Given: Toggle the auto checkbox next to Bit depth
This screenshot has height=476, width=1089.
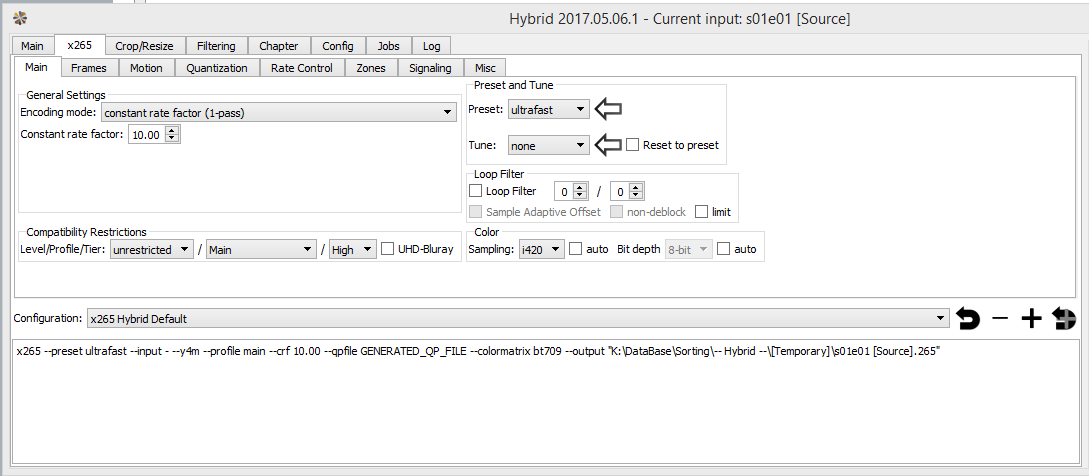Looking at the screenshot, I should pyautogui.click(x=724, y=249).
